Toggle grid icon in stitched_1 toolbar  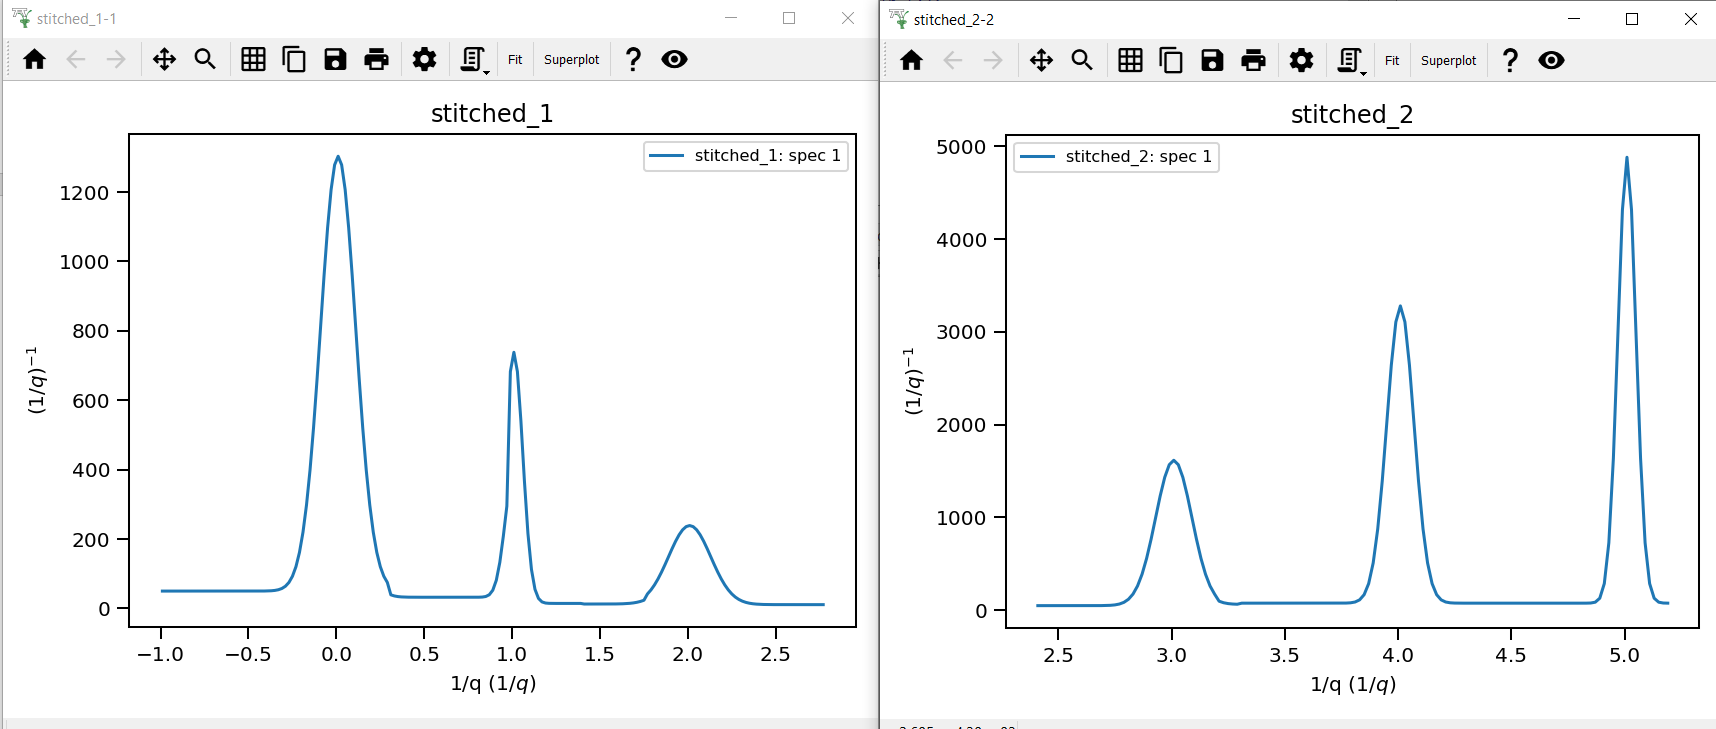tap(253, 60)
